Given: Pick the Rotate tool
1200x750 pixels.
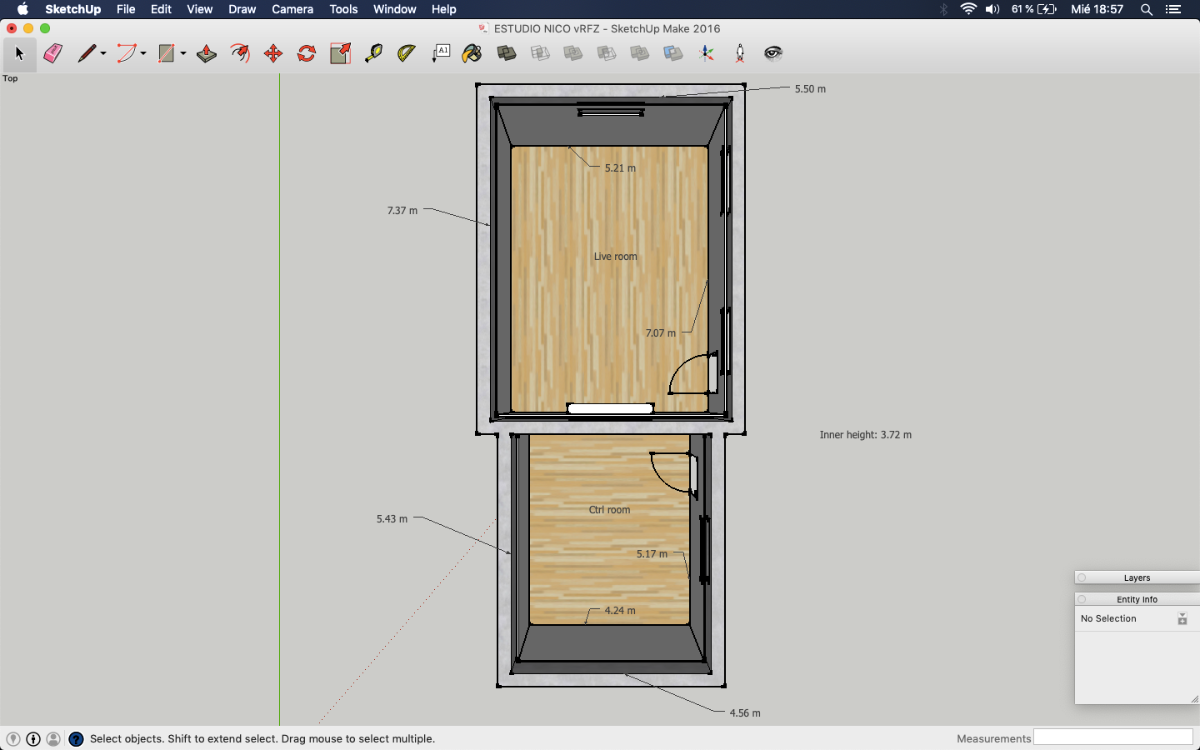Looking at the screenshot, I should [307, 53].
